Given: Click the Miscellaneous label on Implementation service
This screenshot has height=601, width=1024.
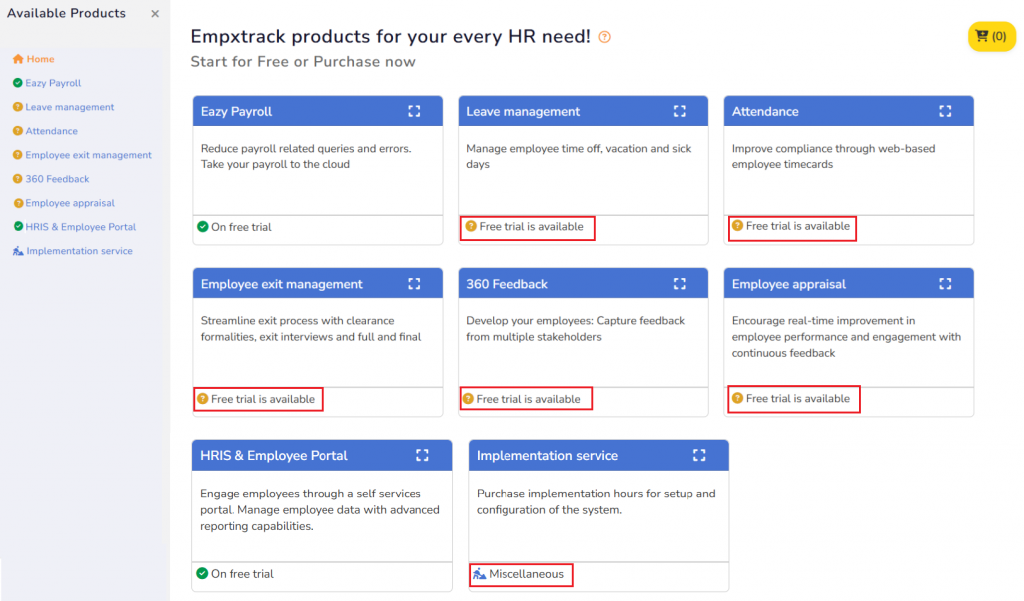Looking at the screenshot, I should point(526,574).
